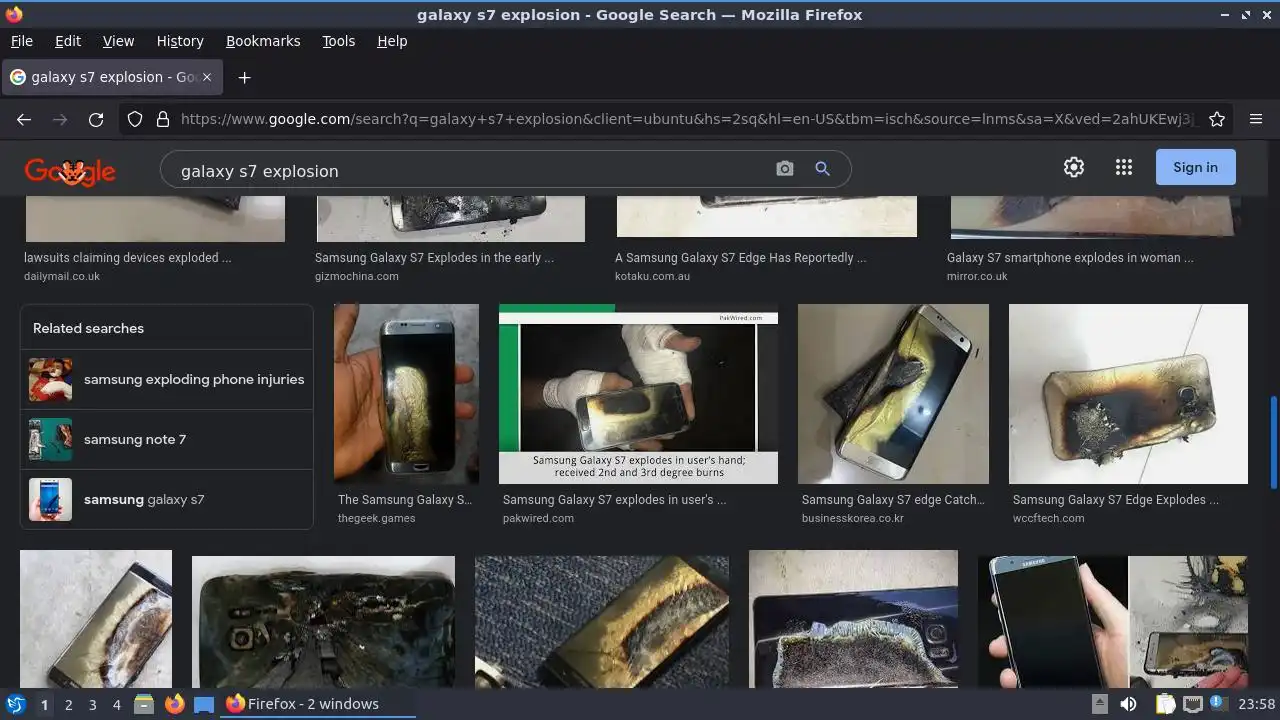This screenshot has height=720, width=1280.
Task: Click the mirror.co.uk source text
Action: coord(977,276)
